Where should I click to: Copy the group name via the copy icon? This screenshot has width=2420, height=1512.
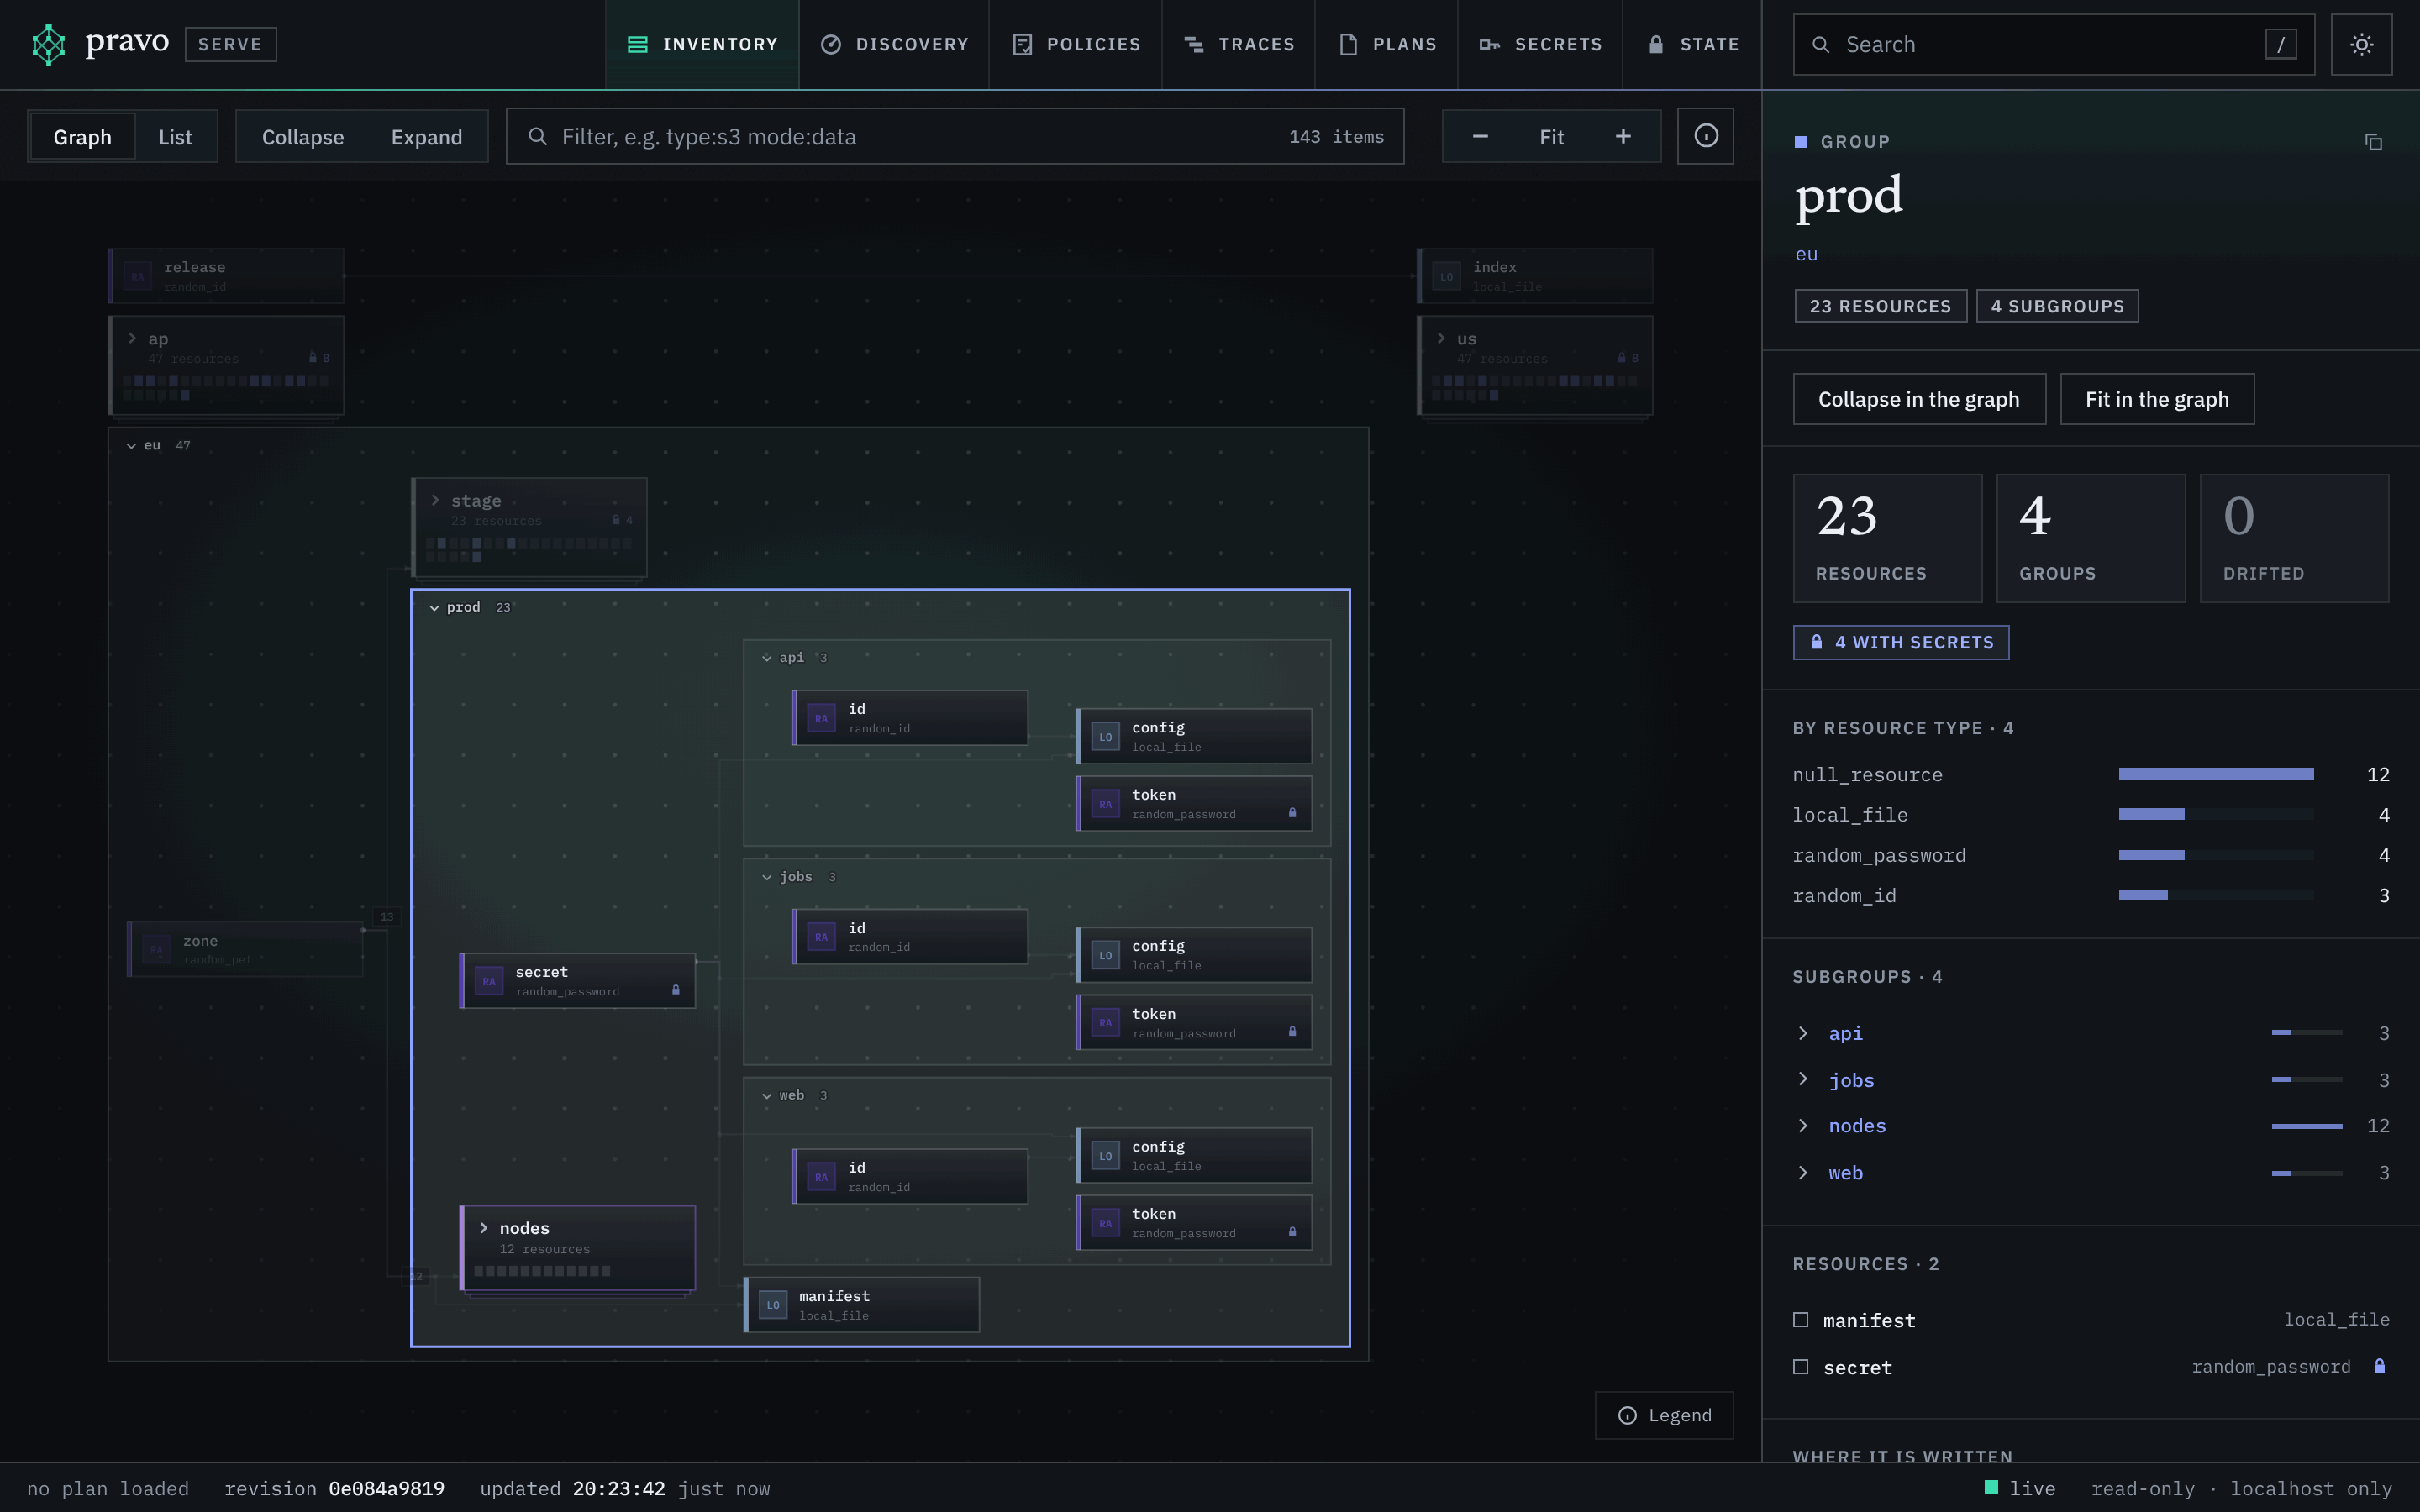point(2373,142)
